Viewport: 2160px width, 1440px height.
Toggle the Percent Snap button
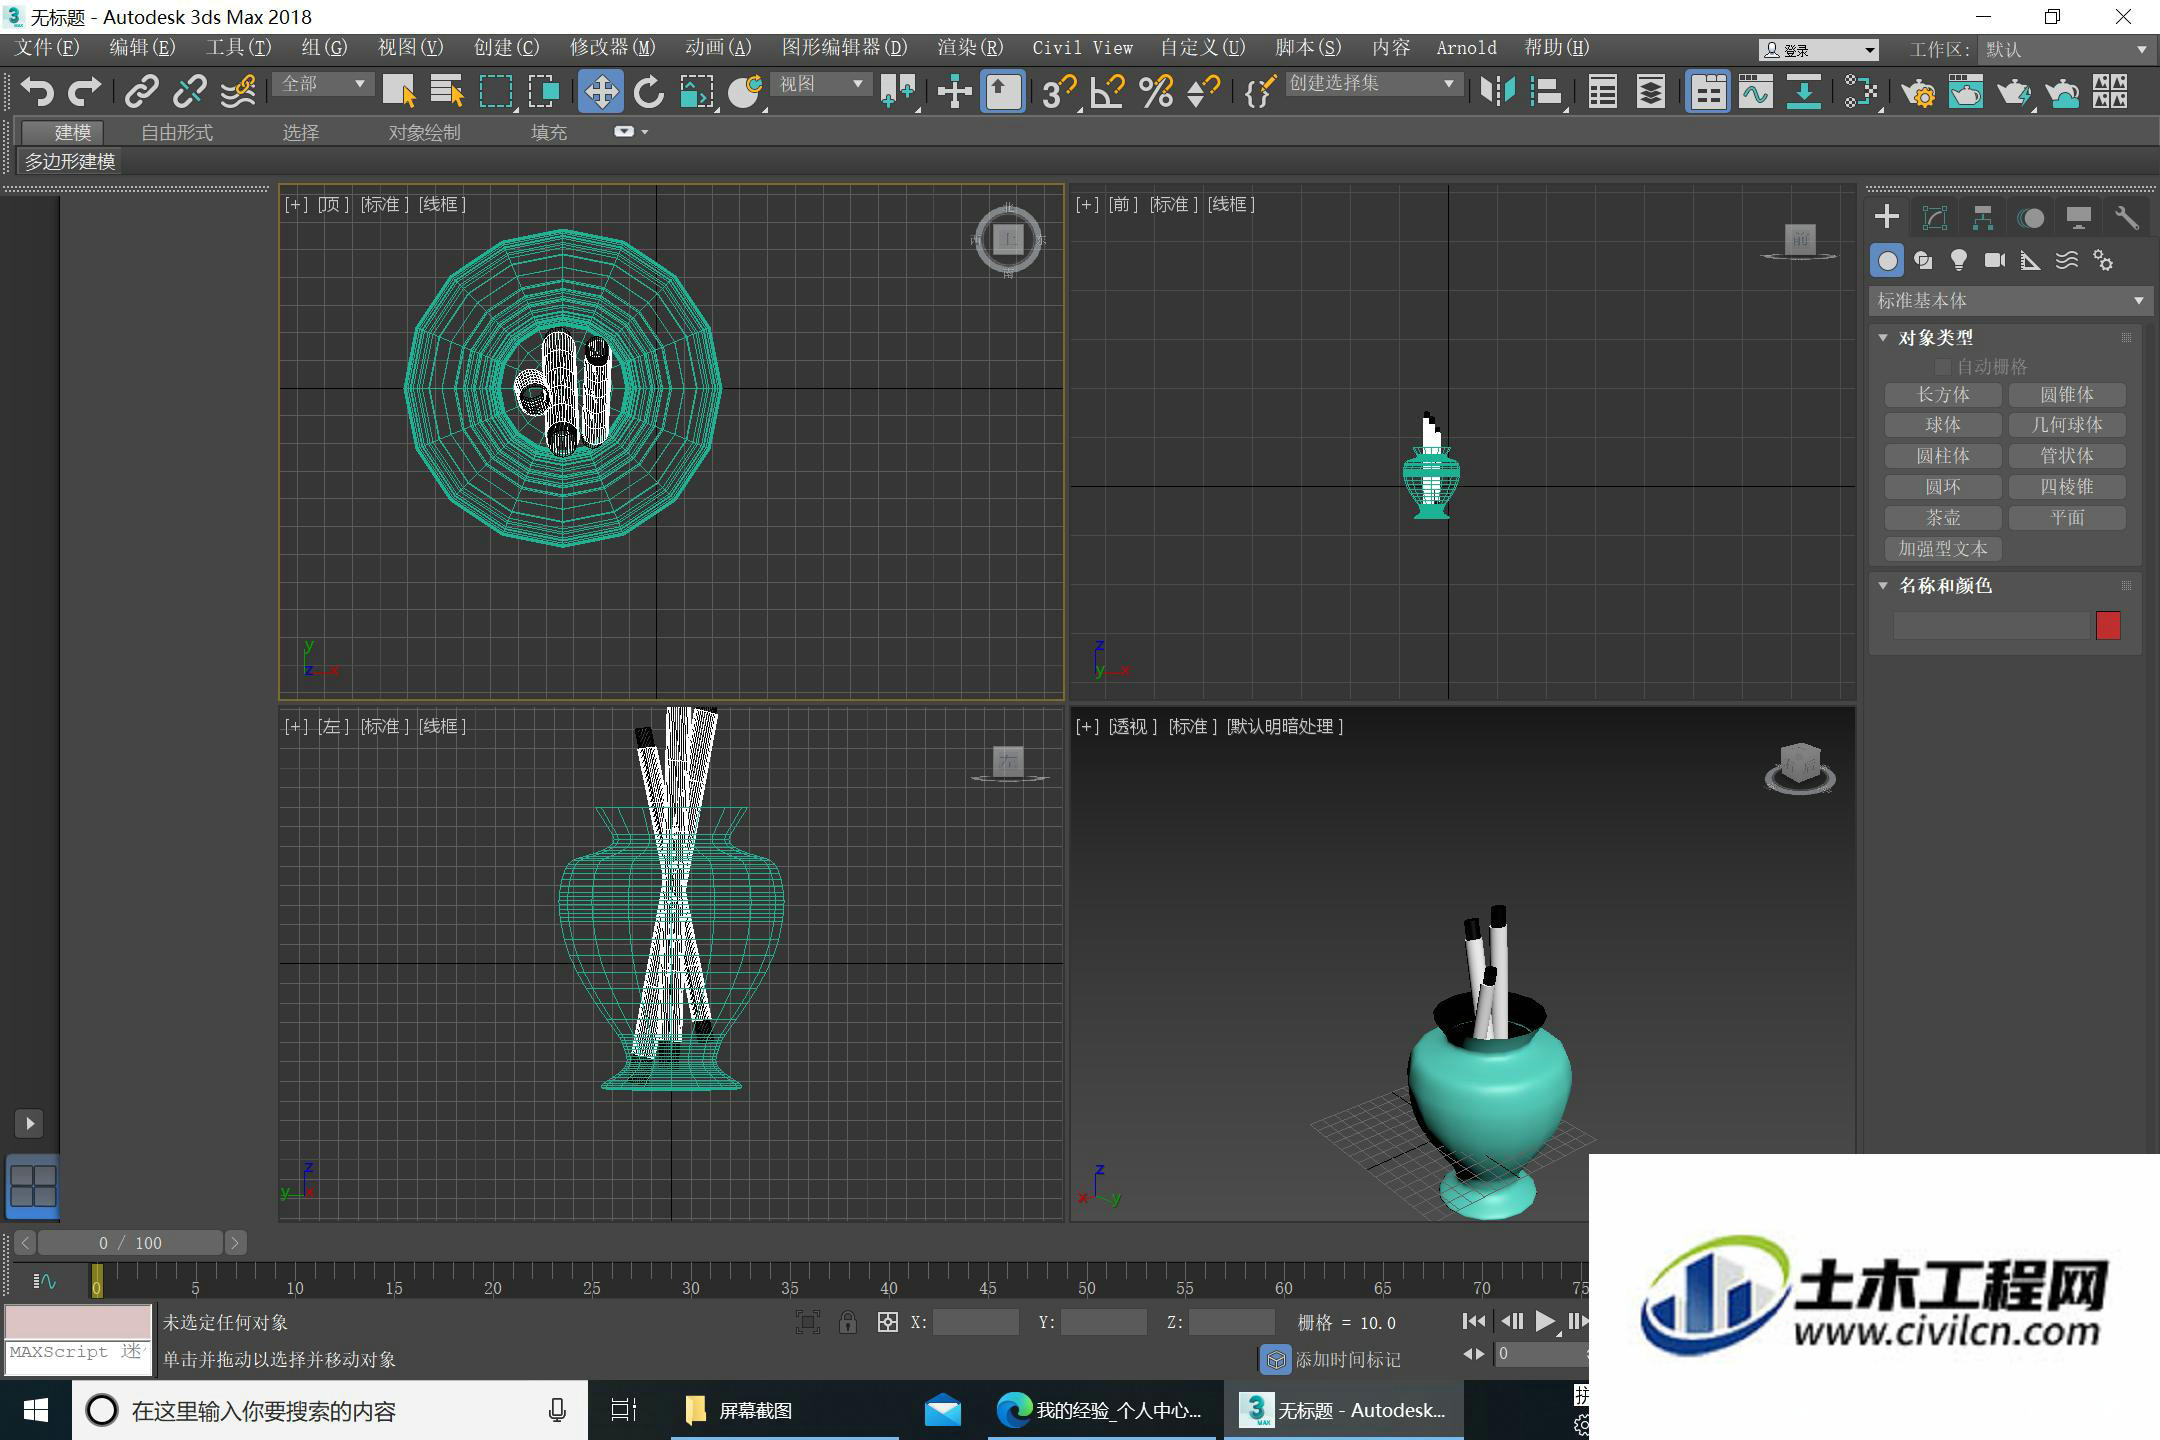tap(1156, 92)
